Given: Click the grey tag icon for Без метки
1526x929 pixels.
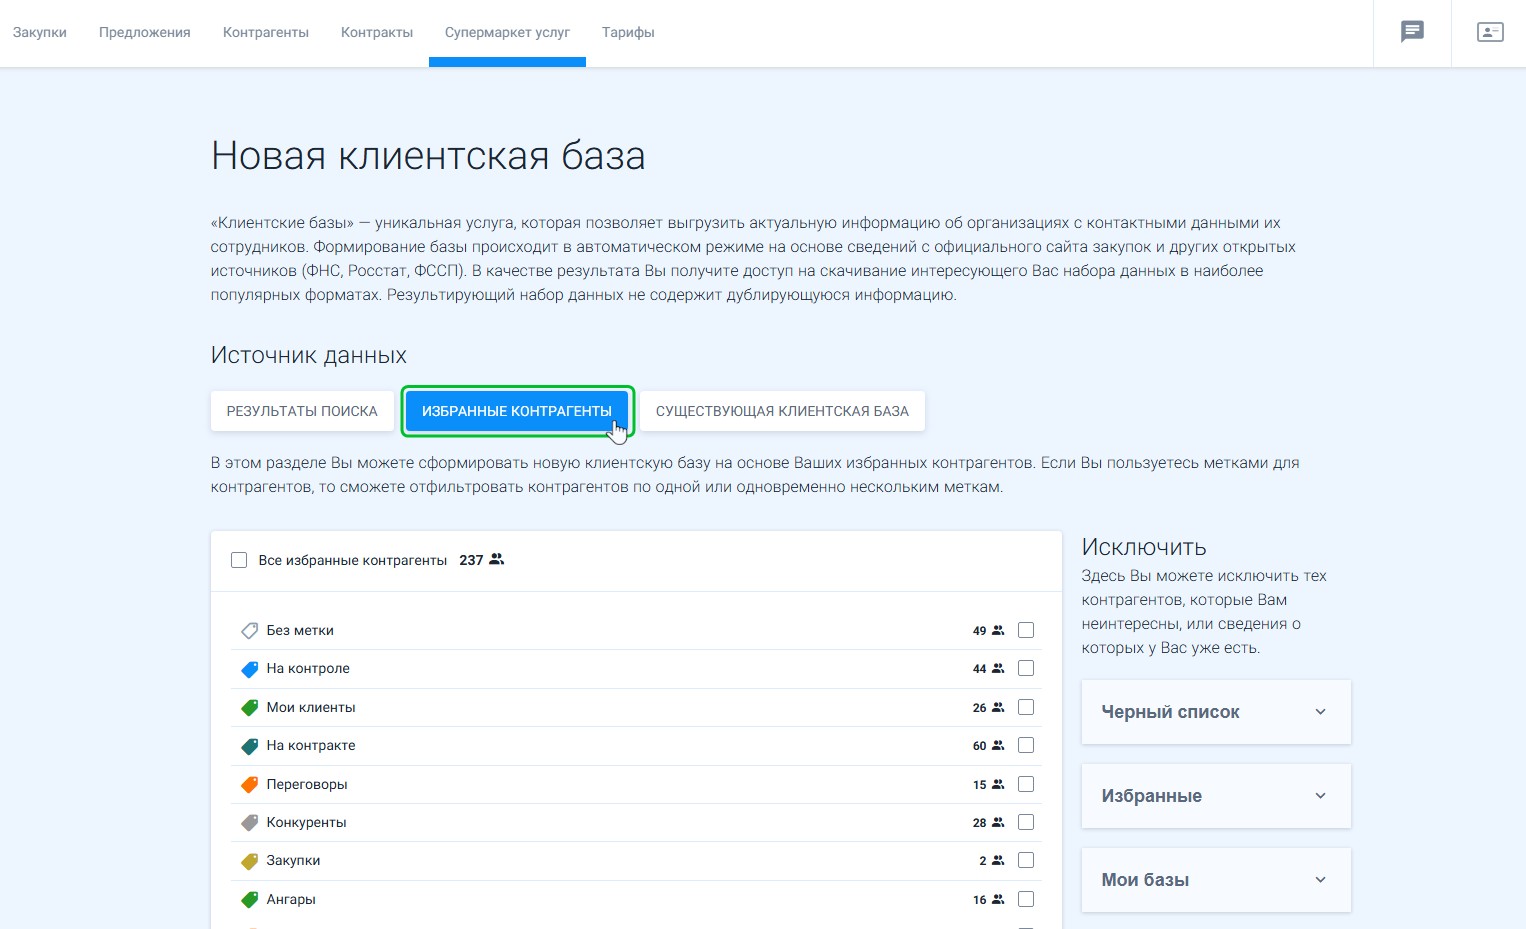Looking at the screenshot, I should (250, 631).
